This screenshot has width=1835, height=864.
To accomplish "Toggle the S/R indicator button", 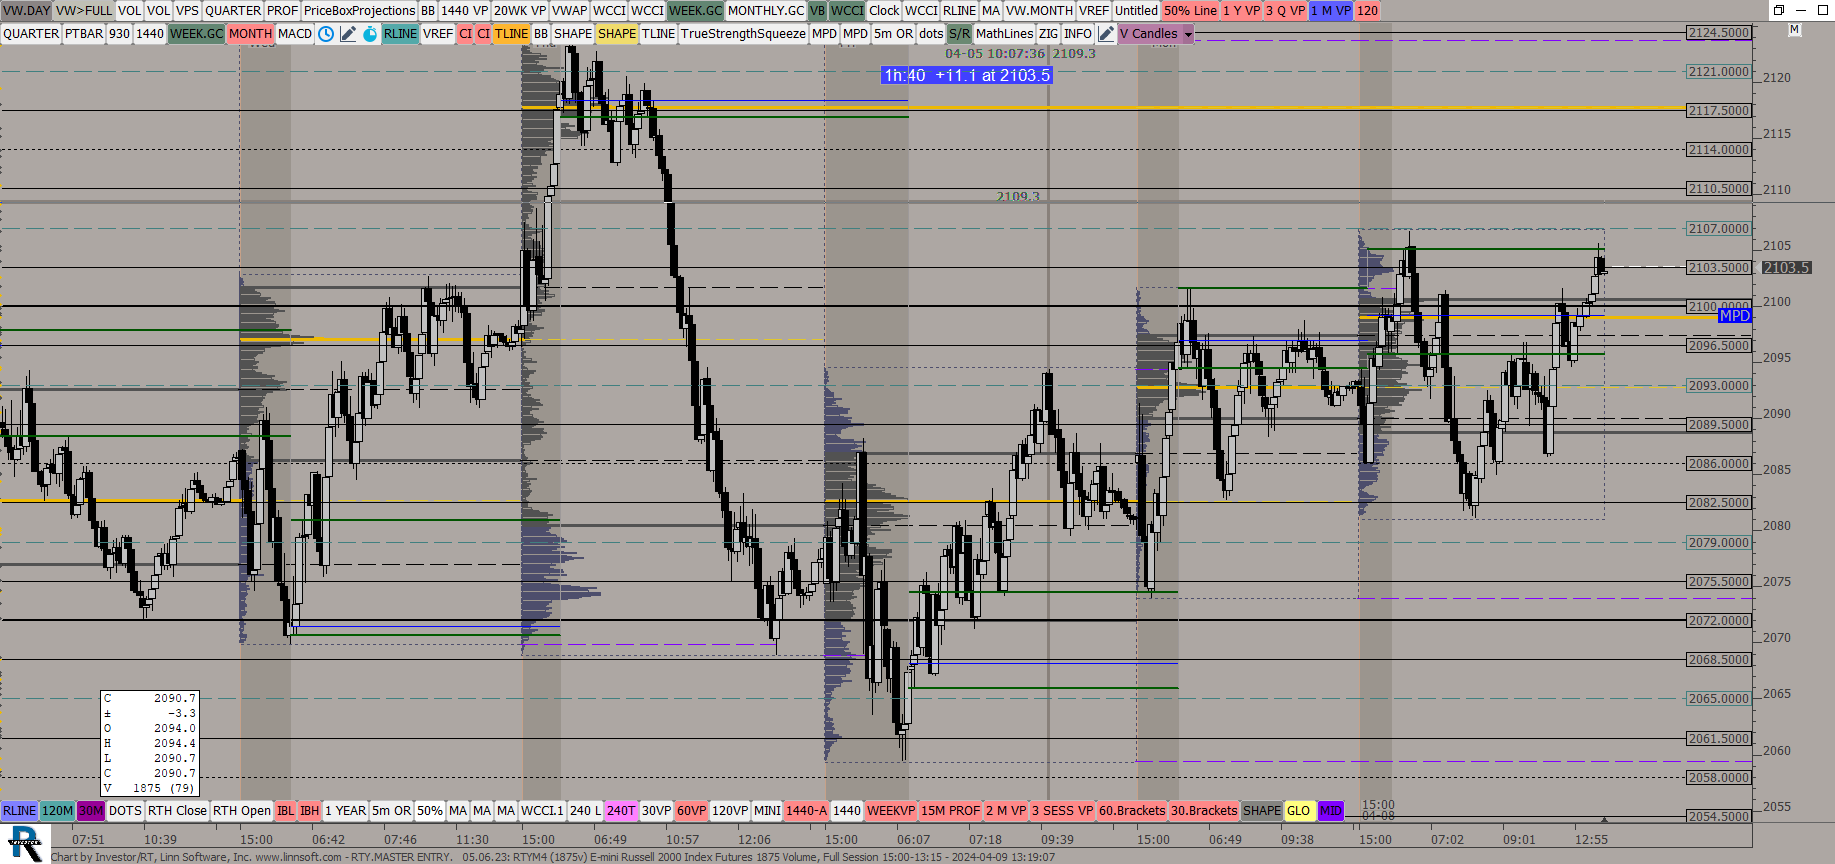I will click(959, 34).
